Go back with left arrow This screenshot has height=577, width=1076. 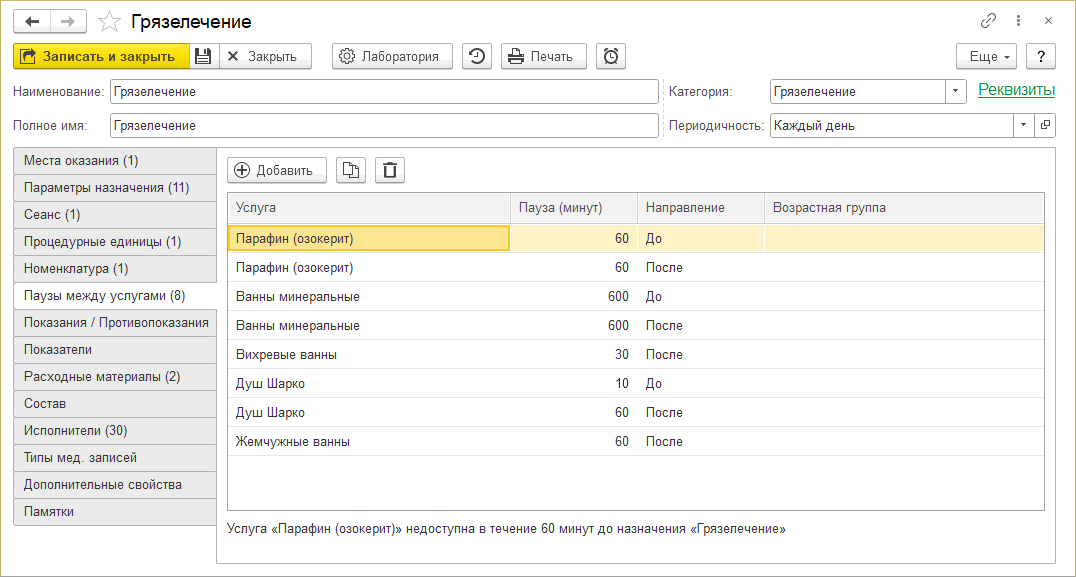tap(32, 21)
